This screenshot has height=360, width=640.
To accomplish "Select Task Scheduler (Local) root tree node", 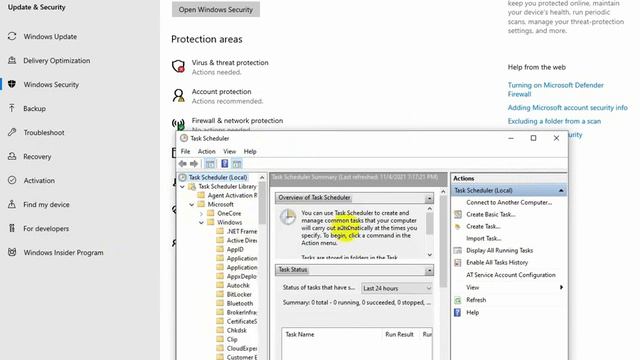I will (218, 178).
